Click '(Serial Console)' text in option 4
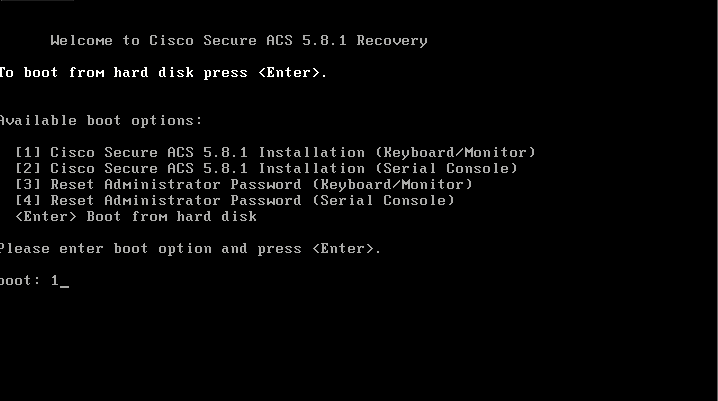The height and width of the screenshot is (401, 718). (x=383, y=200)
